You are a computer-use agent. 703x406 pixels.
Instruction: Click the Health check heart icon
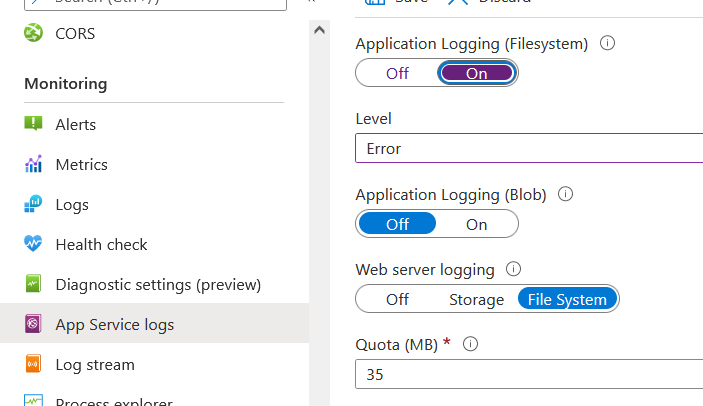33,243
